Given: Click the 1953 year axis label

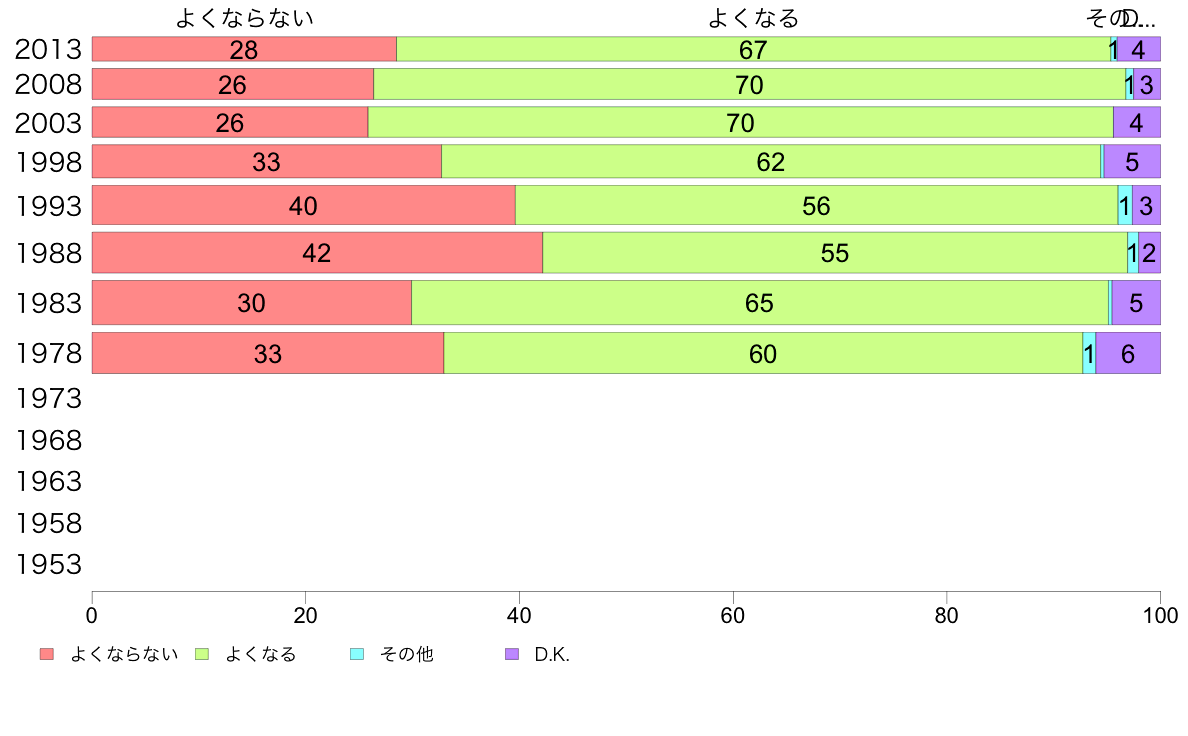Looking at the screenshot, I should pyautogui.click(x=48, y=565).
